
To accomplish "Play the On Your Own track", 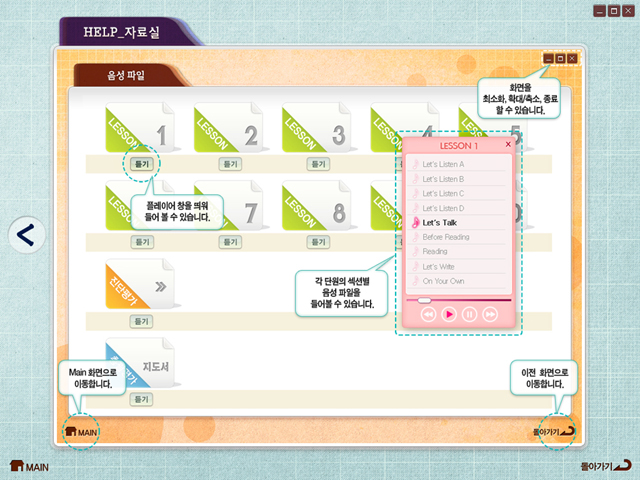I will (443, 281).
